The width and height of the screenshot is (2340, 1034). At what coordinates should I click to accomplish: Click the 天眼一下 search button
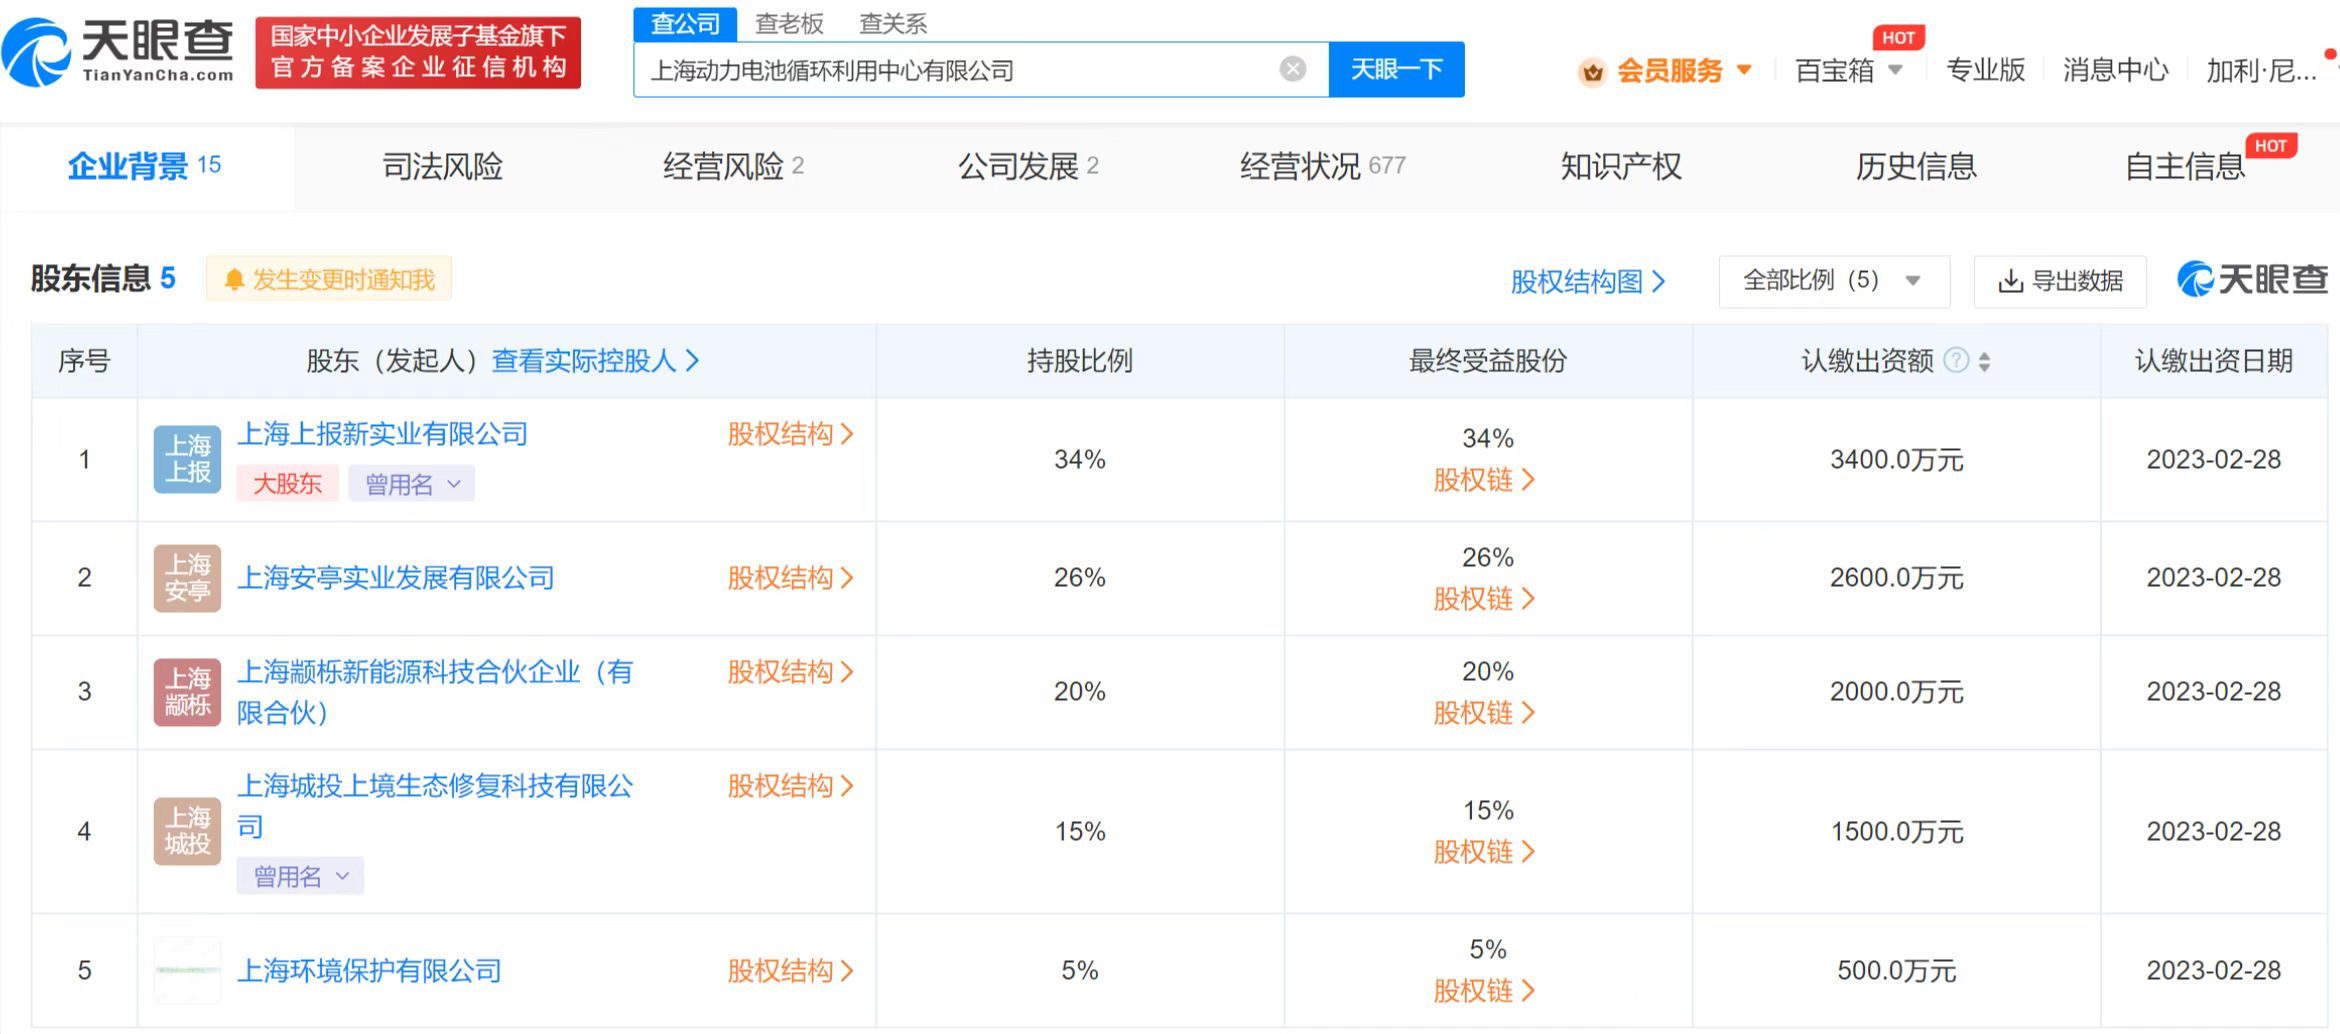[x=1396, y=69]
